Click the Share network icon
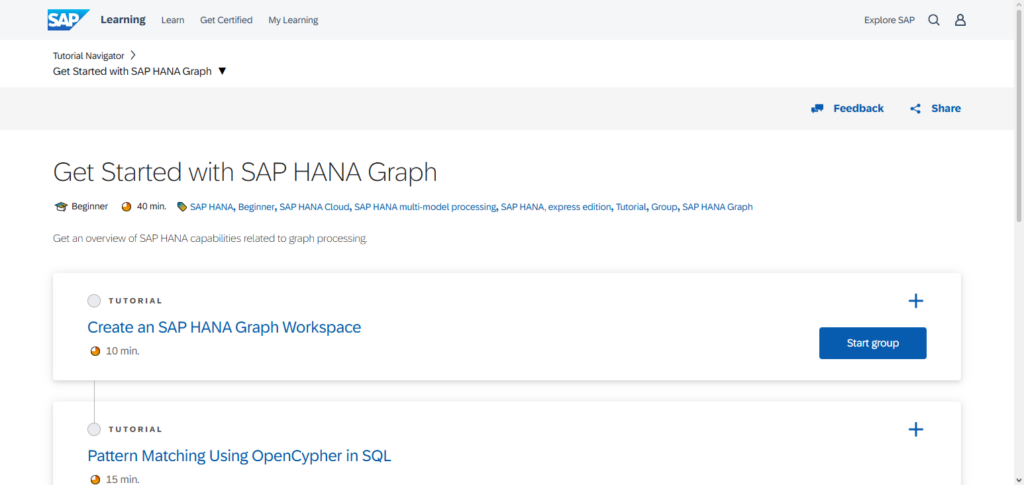This screenshot has width=1024, height=485. click(916, 108)
